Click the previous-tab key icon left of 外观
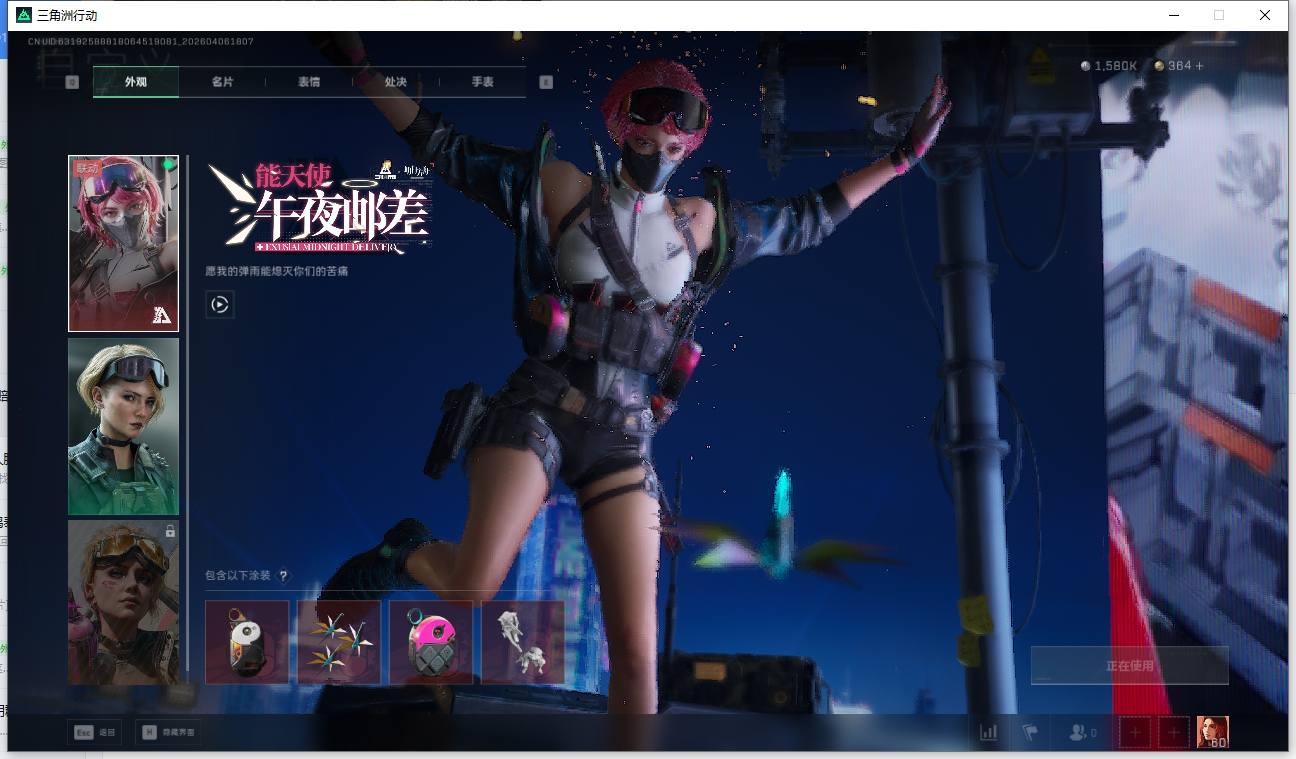1296x759 pixels. pos(72,82)
